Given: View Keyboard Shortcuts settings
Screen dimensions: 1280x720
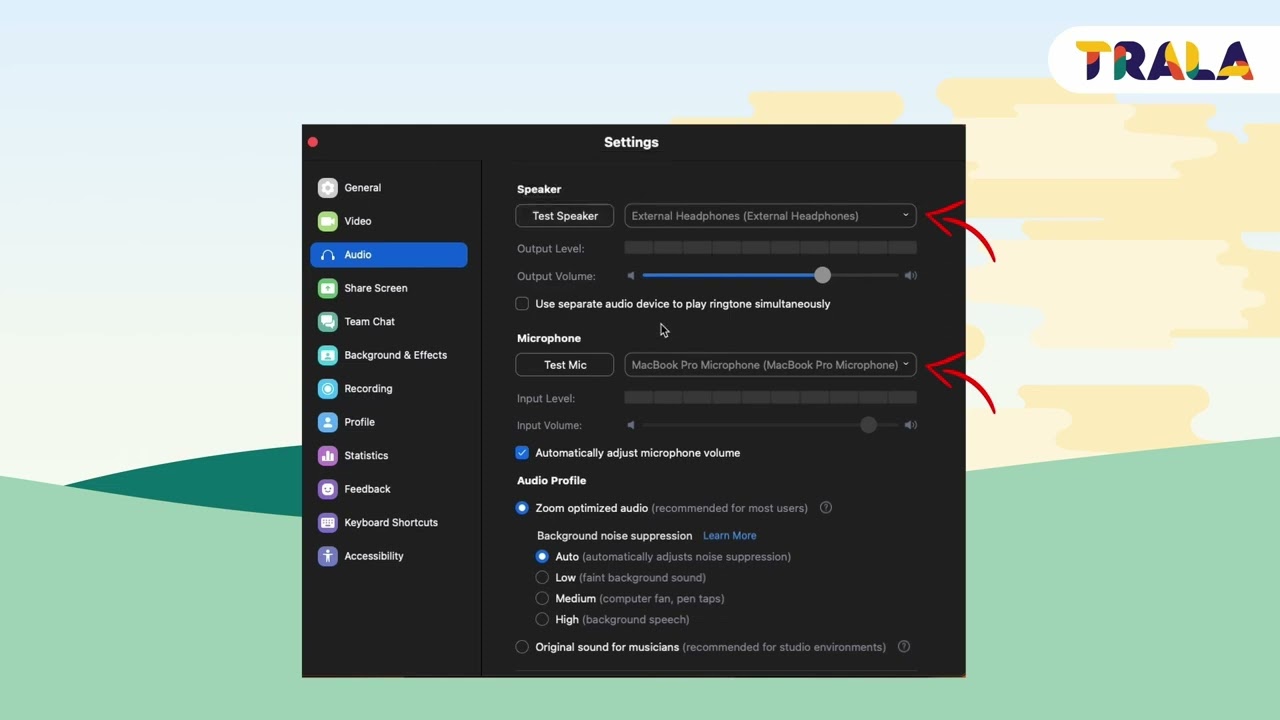Looking at the screenshot, I should (389, 523).
